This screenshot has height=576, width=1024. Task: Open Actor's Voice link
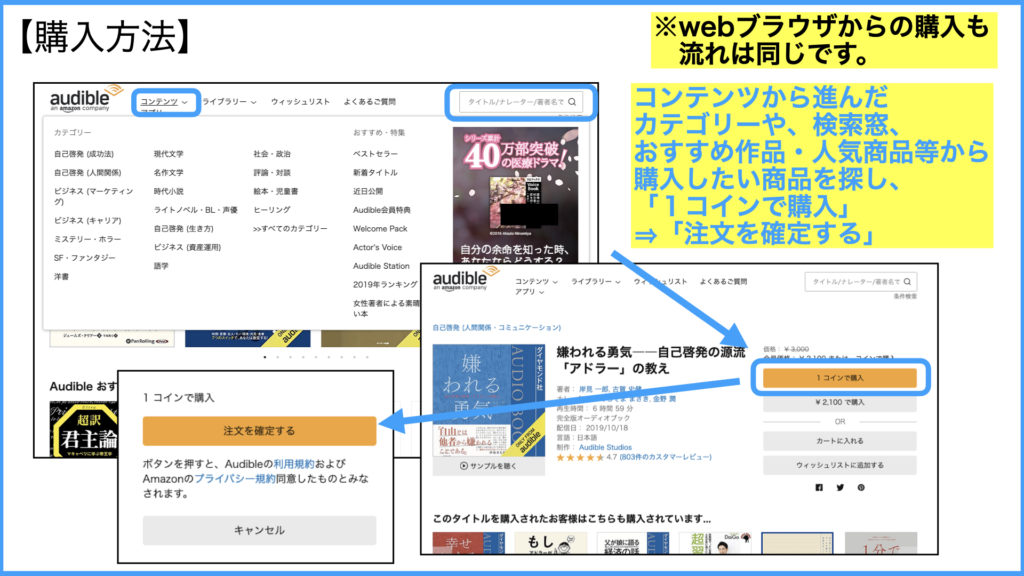pyautogui.click(x=377, y=248)
